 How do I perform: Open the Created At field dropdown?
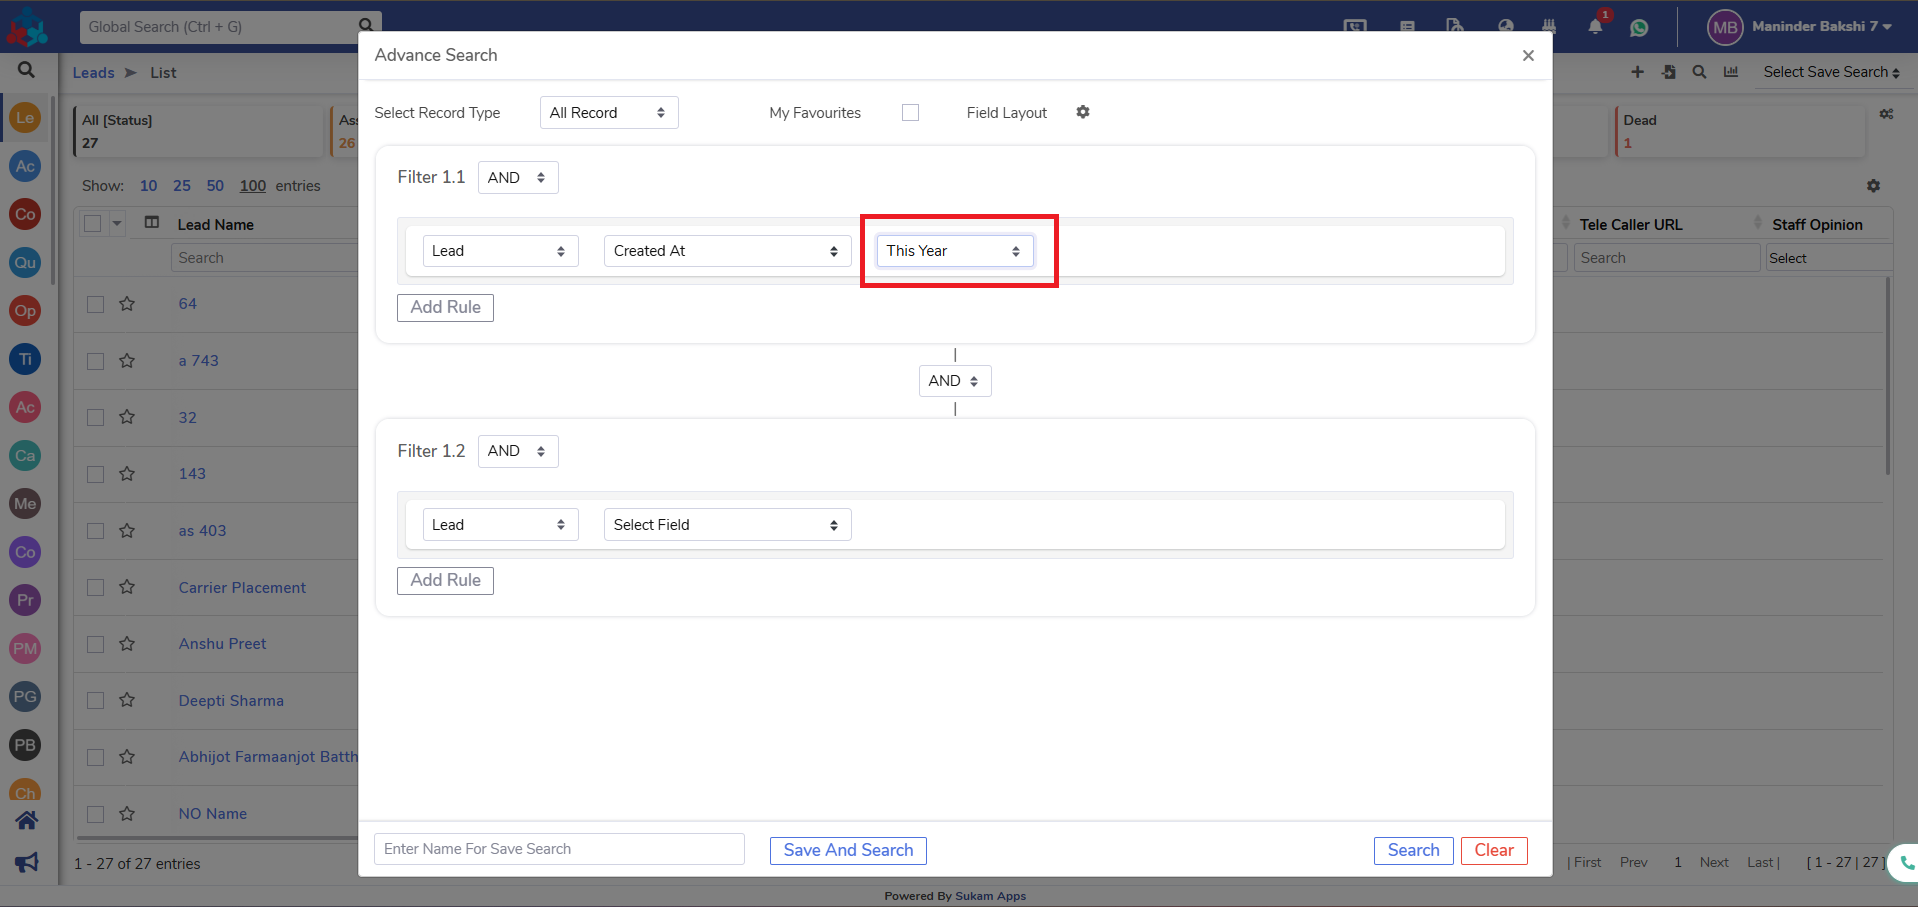727,251
